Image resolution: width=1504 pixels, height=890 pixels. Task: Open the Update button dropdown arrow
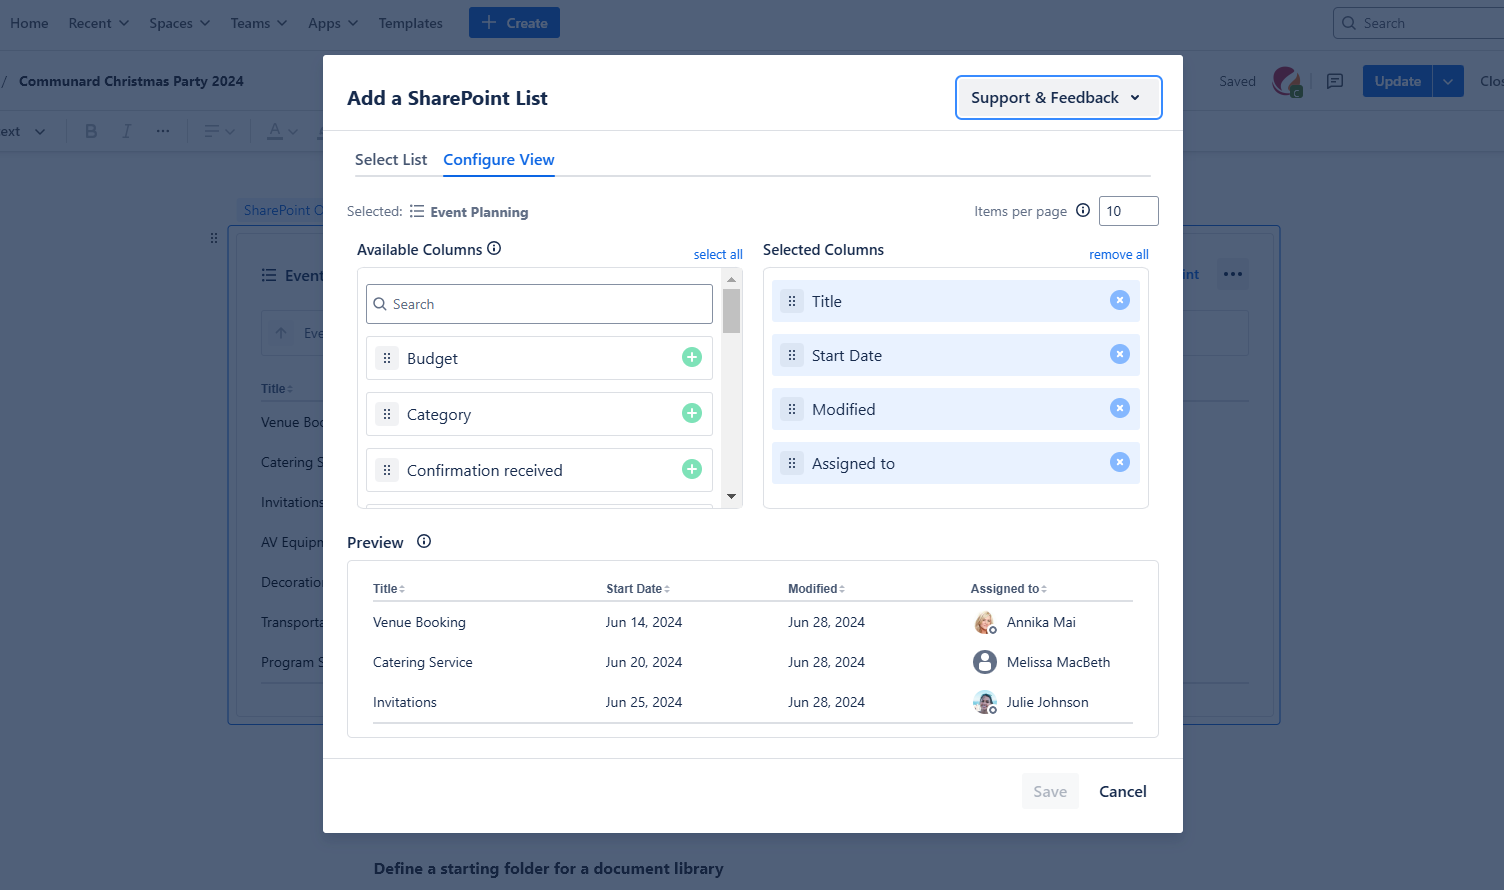click(1448, 81)
